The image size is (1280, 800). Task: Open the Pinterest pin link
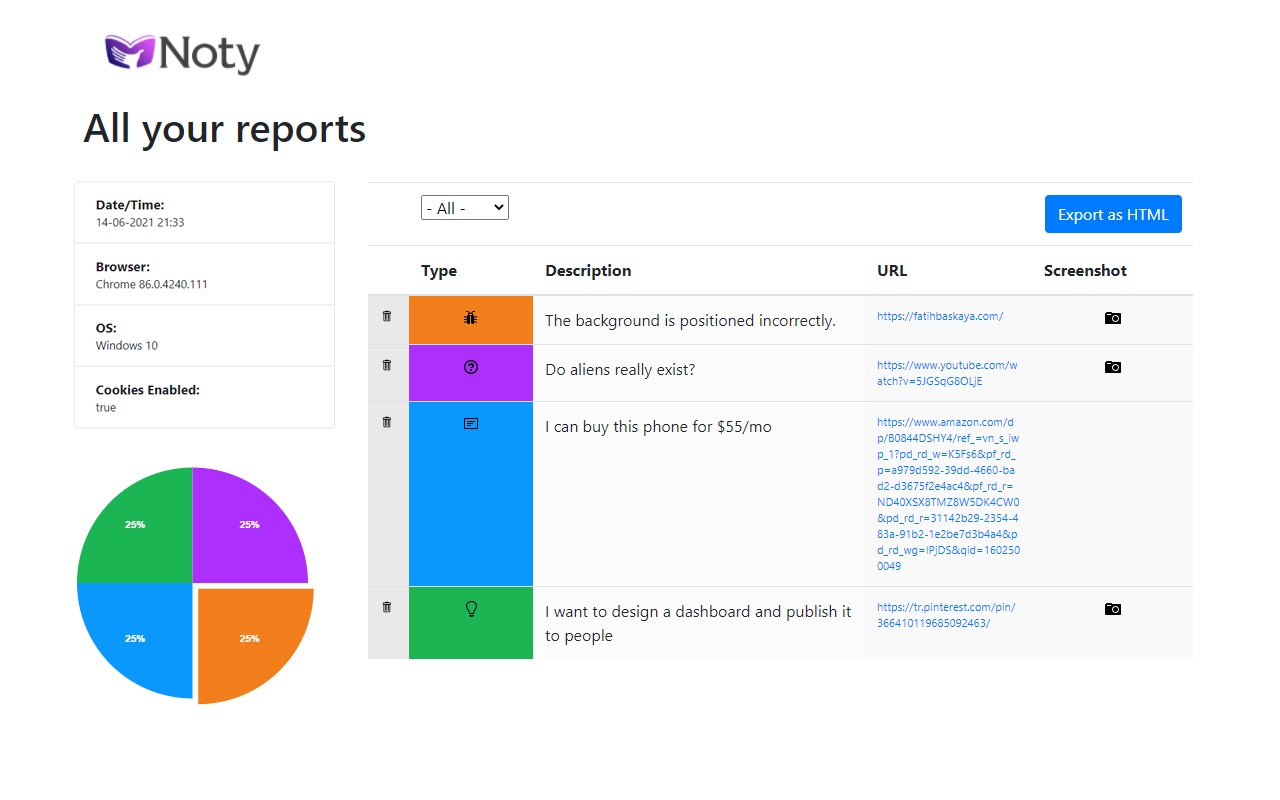[946, 615]
